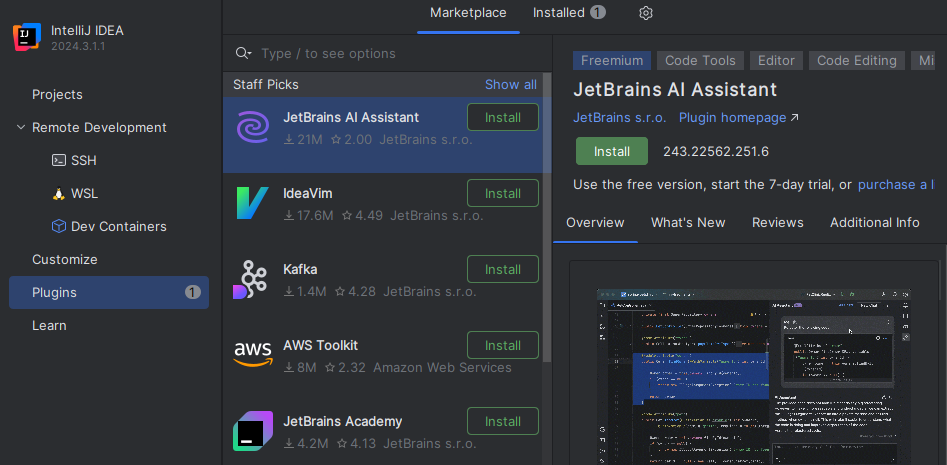Screen dimensions: 947x465
Task: Click the Installed tab count badge
Action: click(598, 13)
